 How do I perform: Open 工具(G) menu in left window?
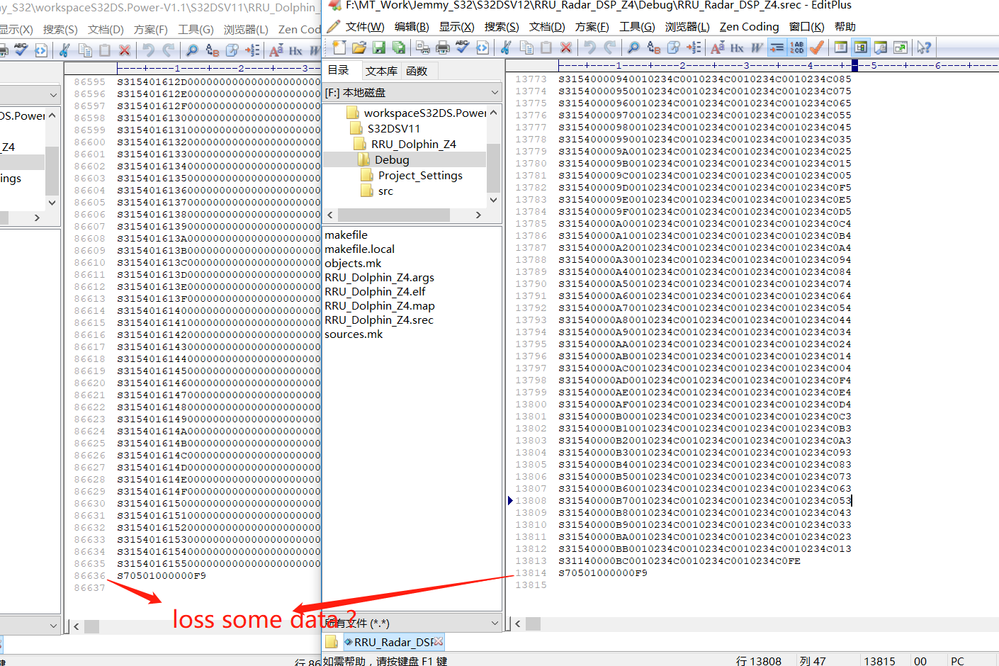click(x=196, y=29)
